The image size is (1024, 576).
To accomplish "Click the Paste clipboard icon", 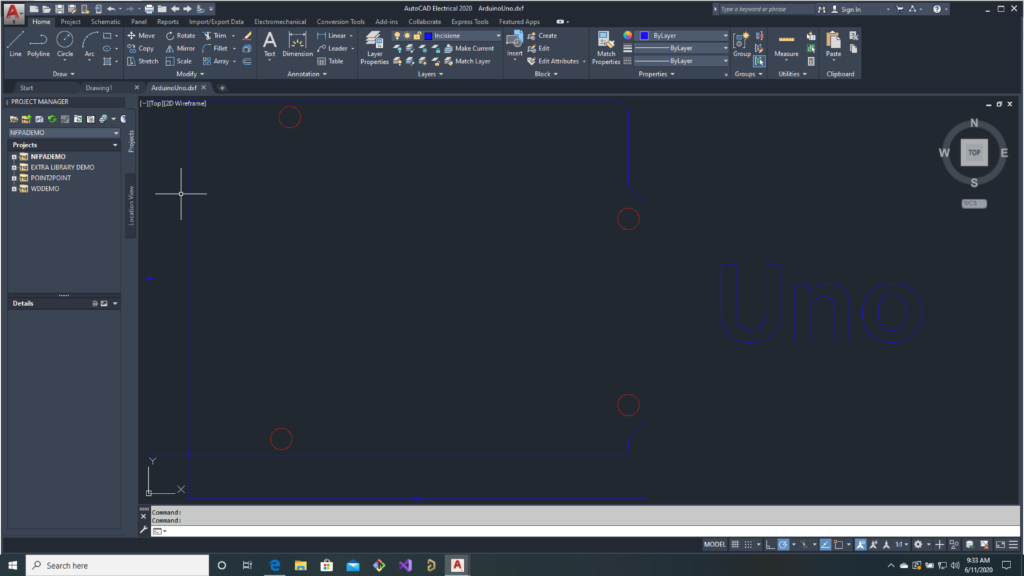I will 833,43.
